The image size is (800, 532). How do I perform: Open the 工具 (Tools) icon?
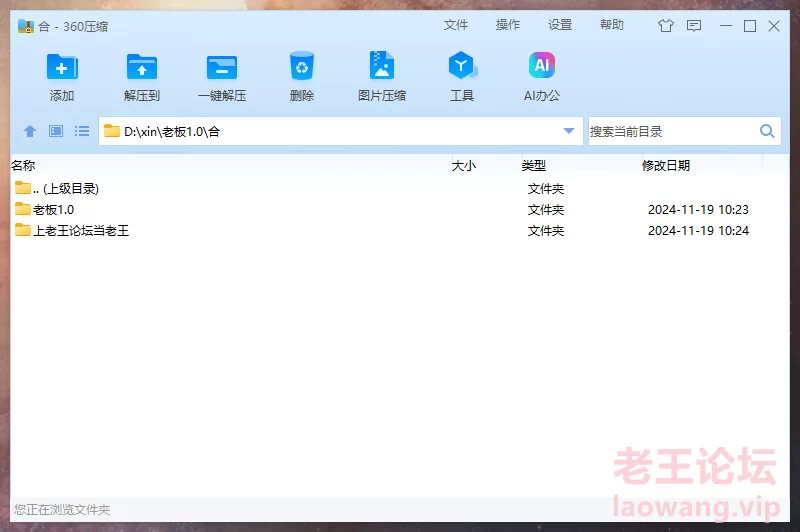462,65
